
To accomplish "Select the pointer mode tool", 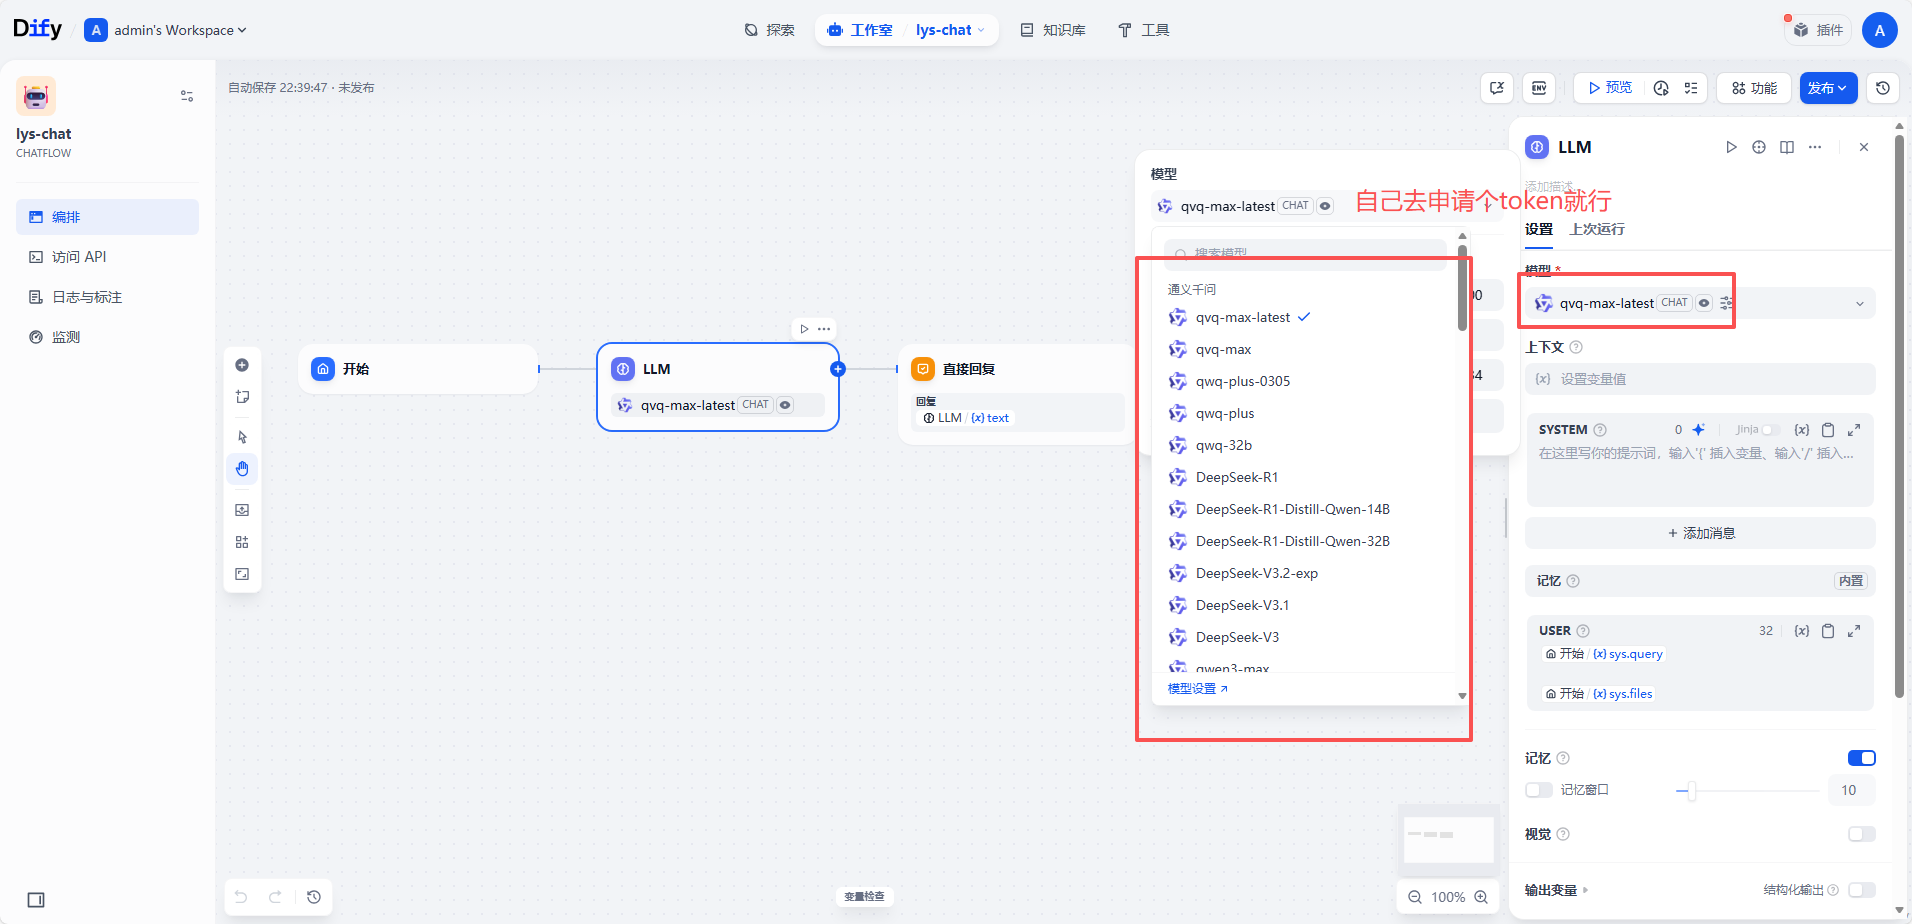I will click(x=242, y=437).
